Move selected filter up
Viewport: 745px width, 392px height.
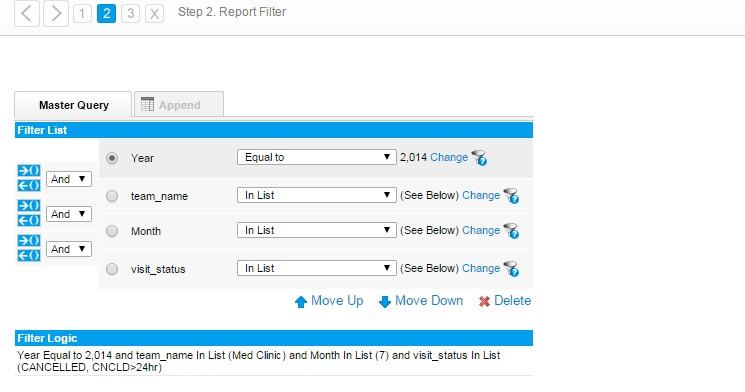pos(329,301)
